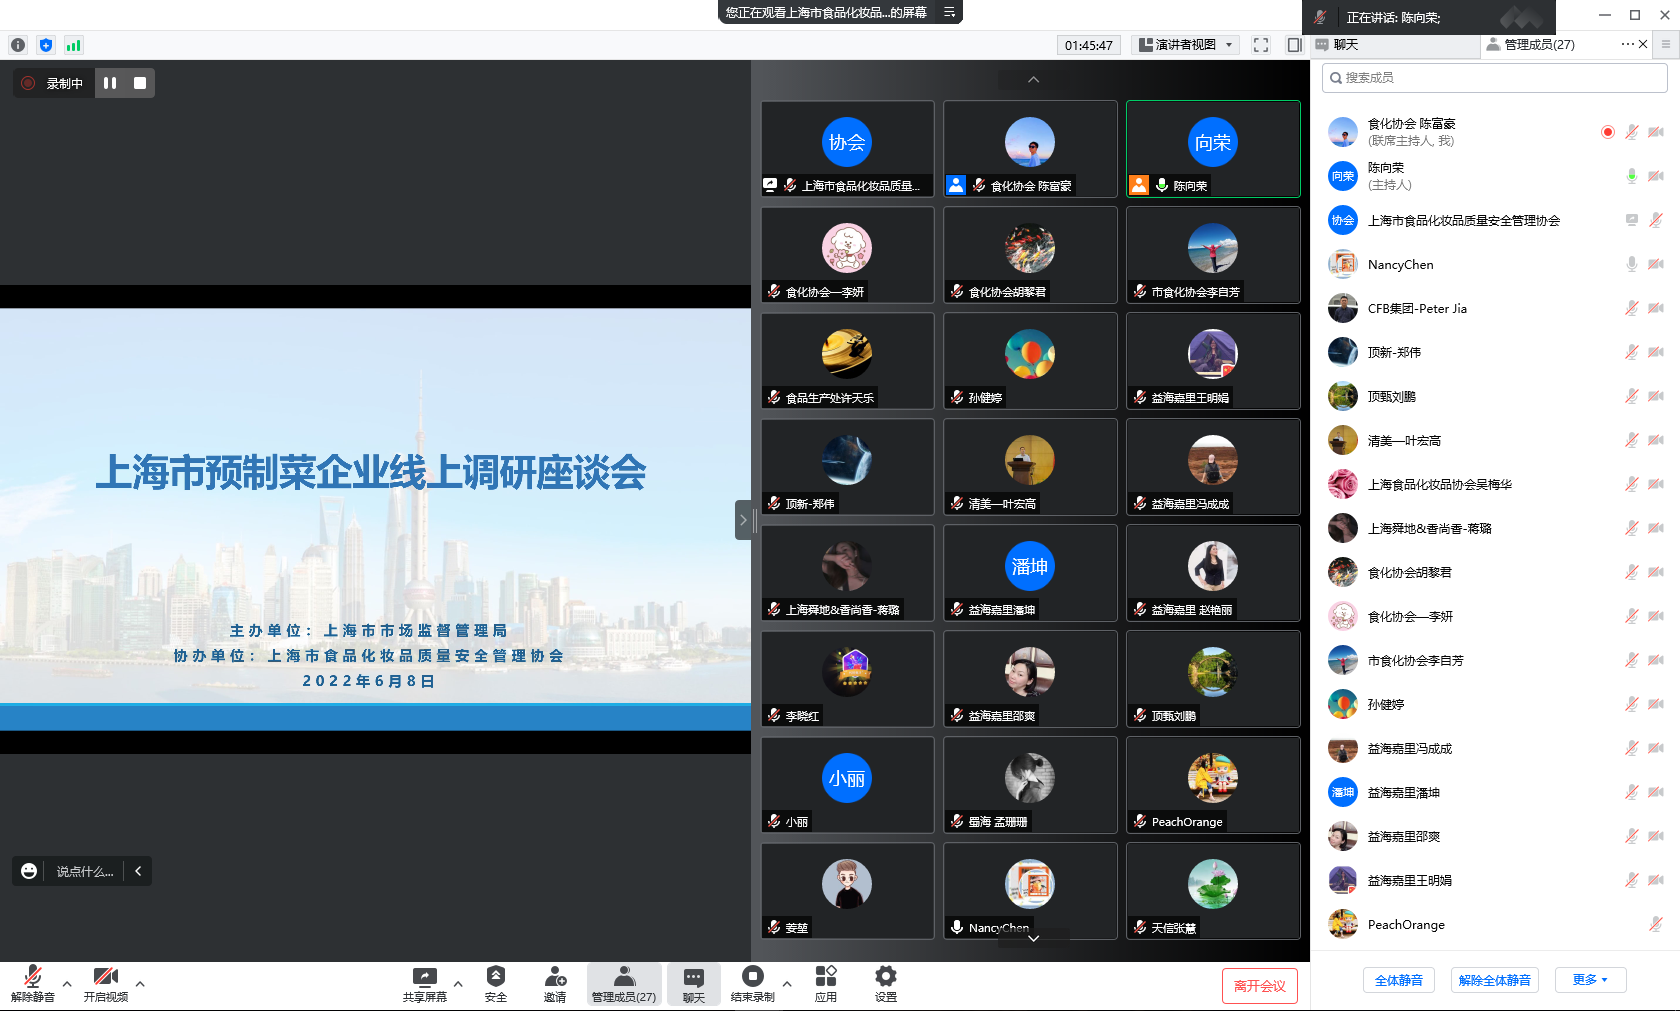Expand the 更多 dropdown in members panel
Viewport: 1680px width, 1011px height.
click(1590, 980)
